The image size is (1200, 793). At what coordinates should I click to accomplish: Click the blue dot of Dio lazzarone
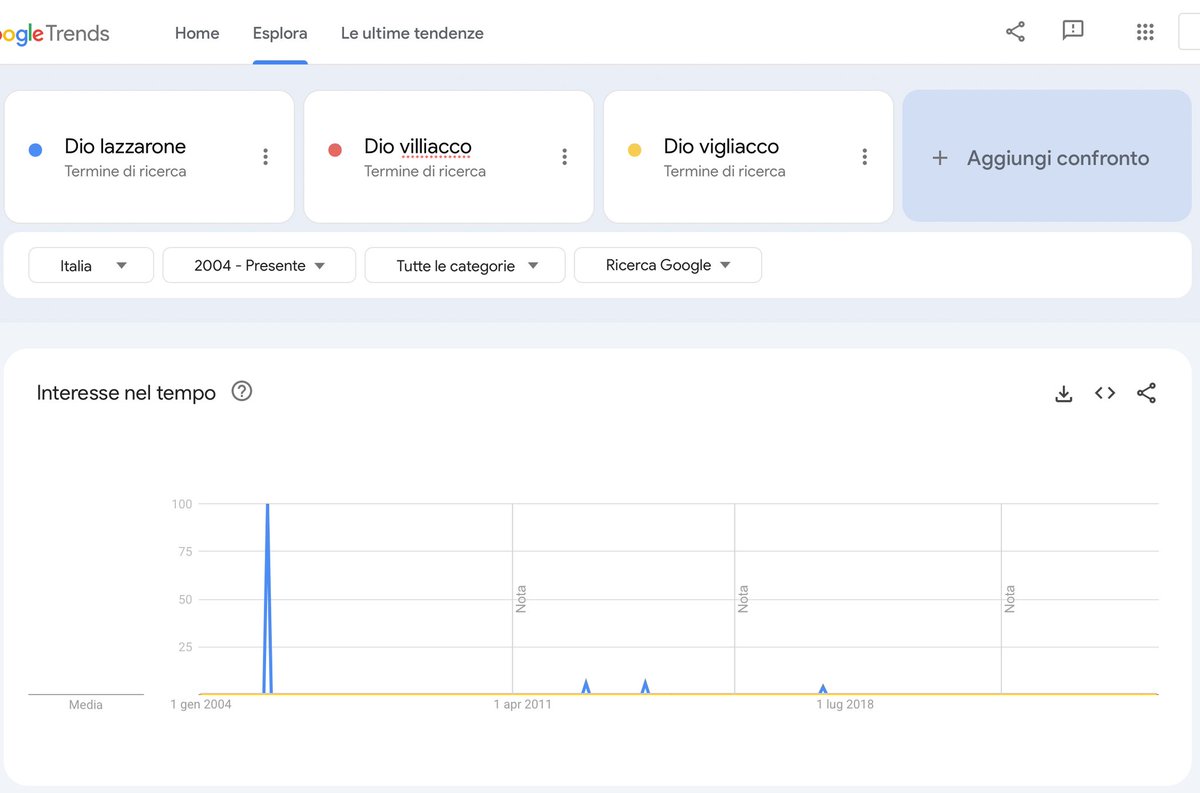pos(35,150)
